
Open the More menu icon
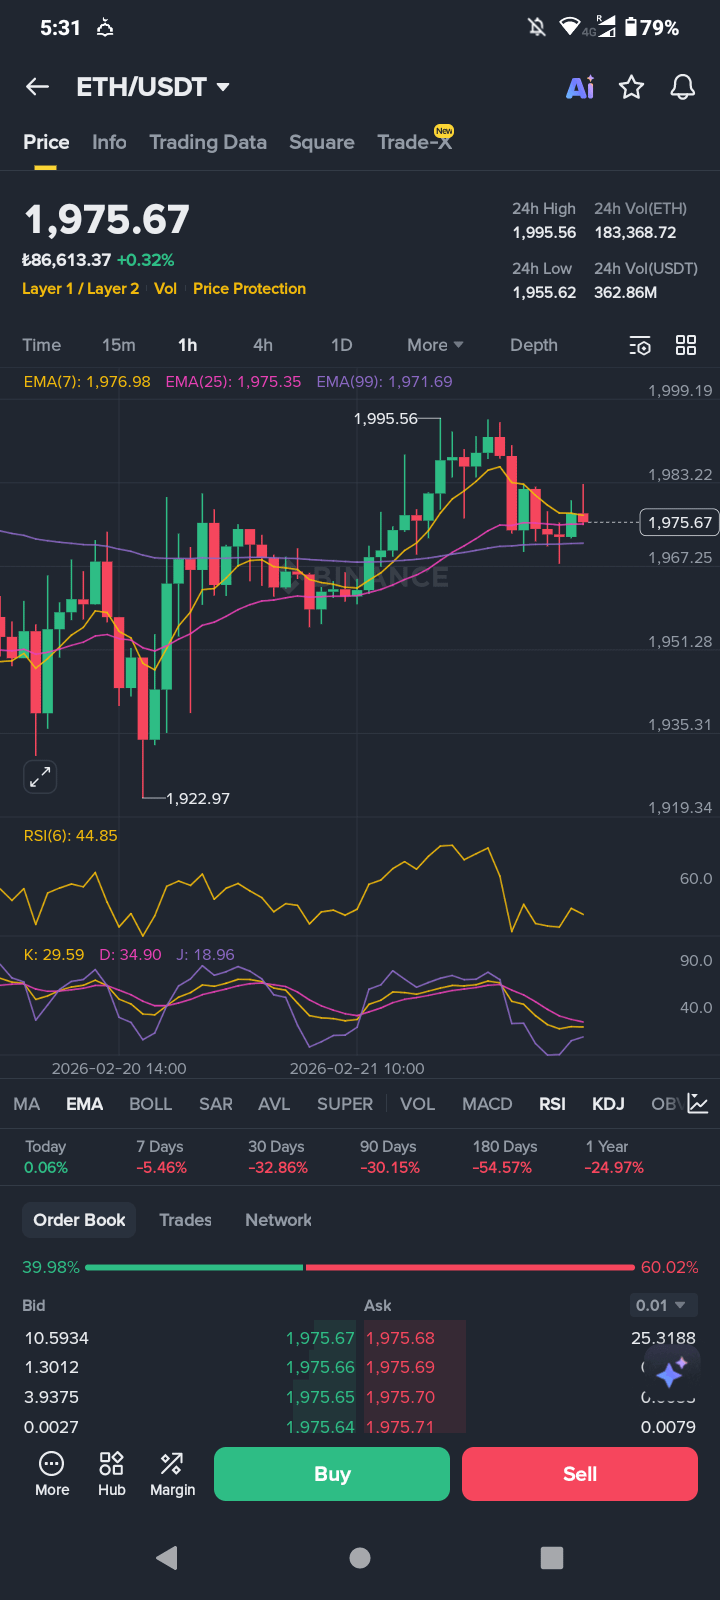coord(52,1474)
